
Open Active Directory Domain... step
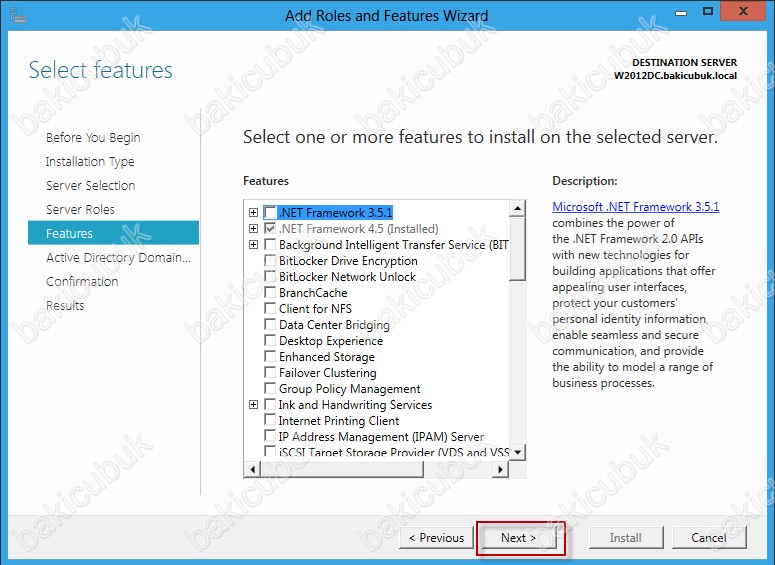[x=118, y=258]
